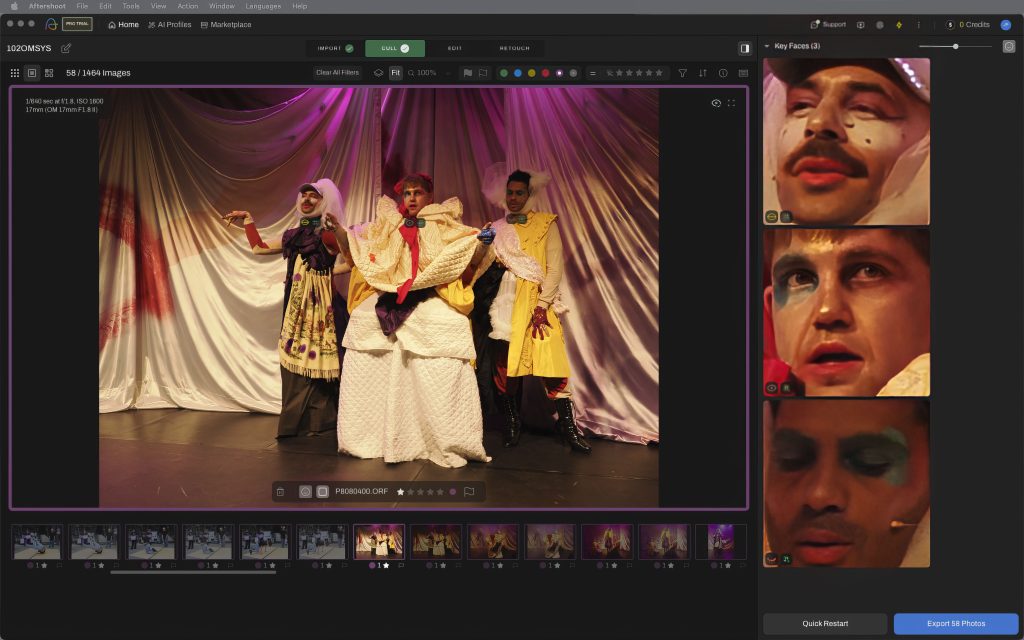This screenshot has height=640, width=1024.
Task: Toggle the preview eye icon on image
Action: coord(716,103)
